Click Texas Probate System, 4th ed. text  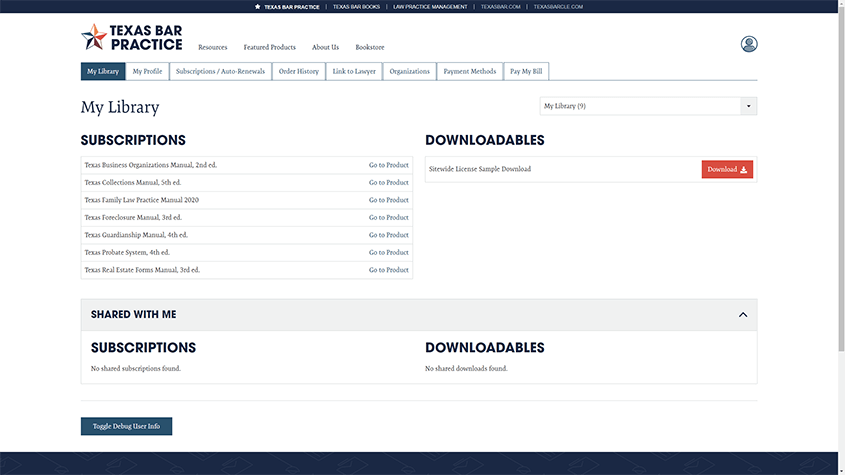[127, 252]
